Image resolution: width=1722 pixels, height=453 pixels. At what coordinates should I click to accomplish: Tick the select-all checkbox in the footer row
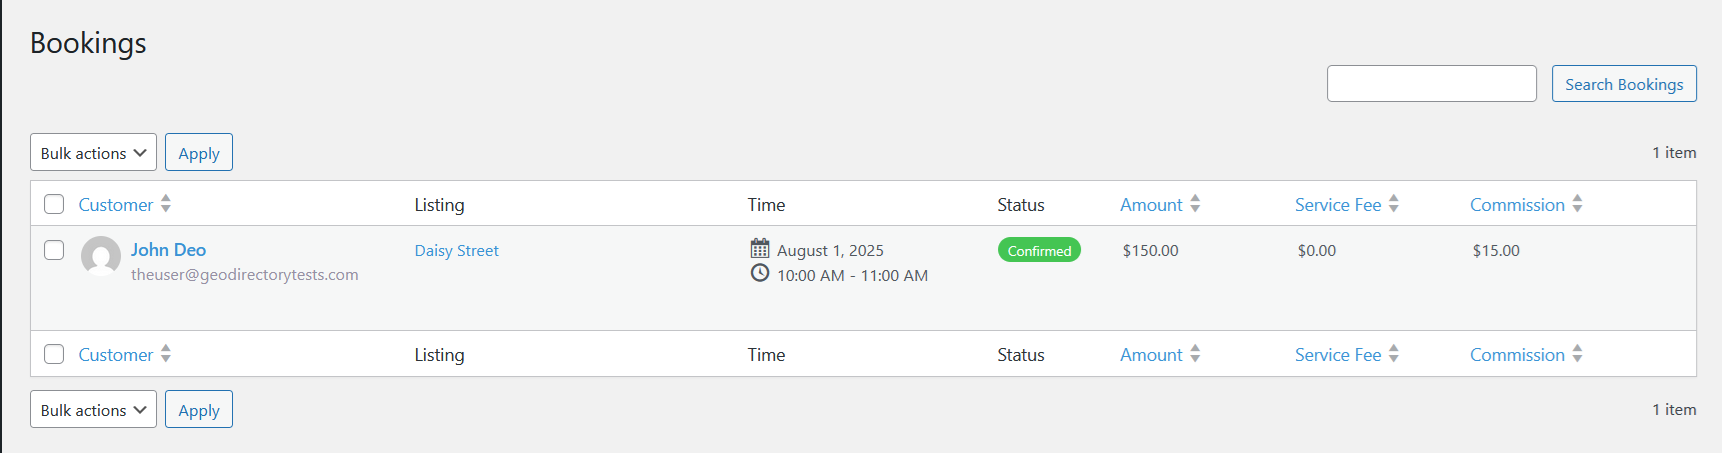point(54,354)
